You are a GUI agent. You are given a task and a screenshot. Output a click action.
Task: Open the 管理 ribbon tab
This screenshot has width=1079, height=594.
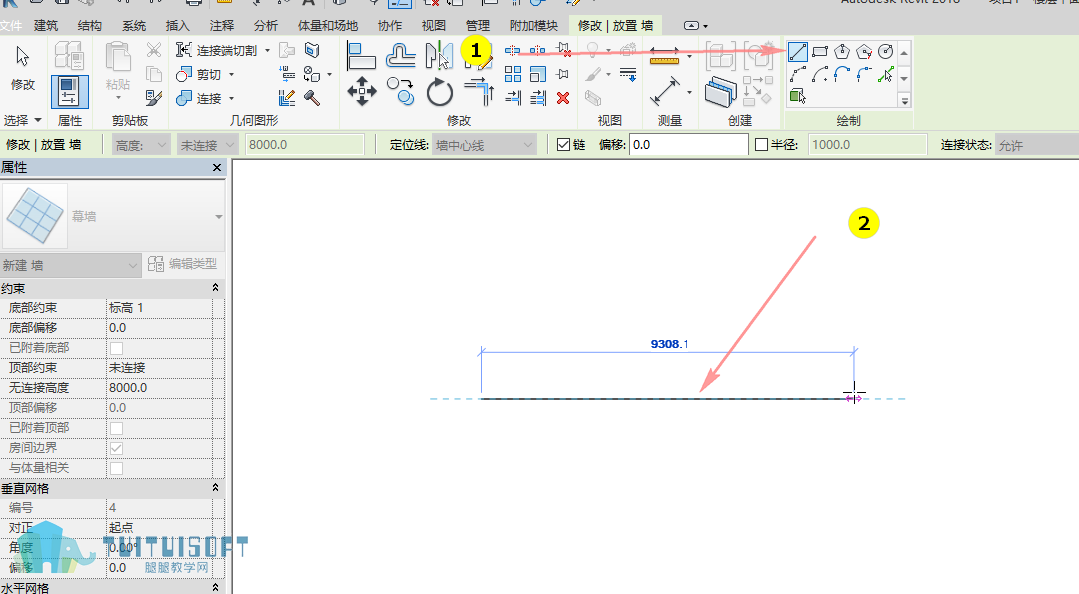pos(478,25)
